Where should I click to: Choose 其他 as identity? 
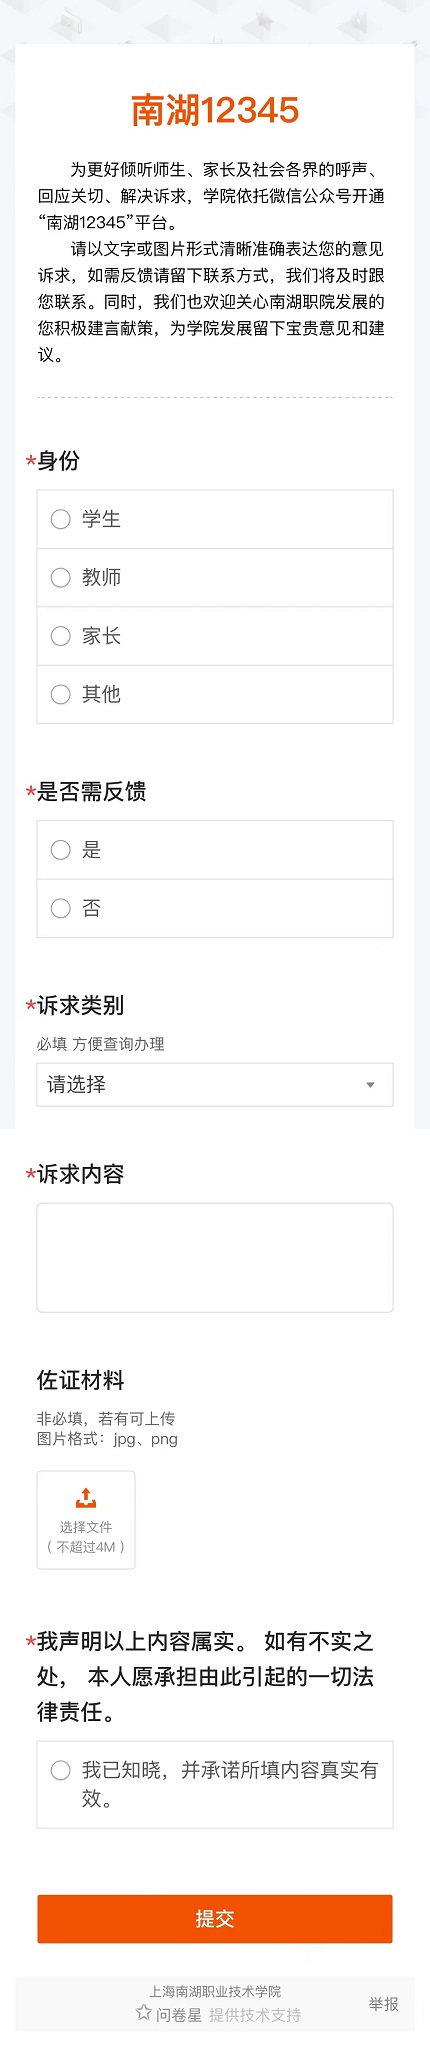coord(214,694)
